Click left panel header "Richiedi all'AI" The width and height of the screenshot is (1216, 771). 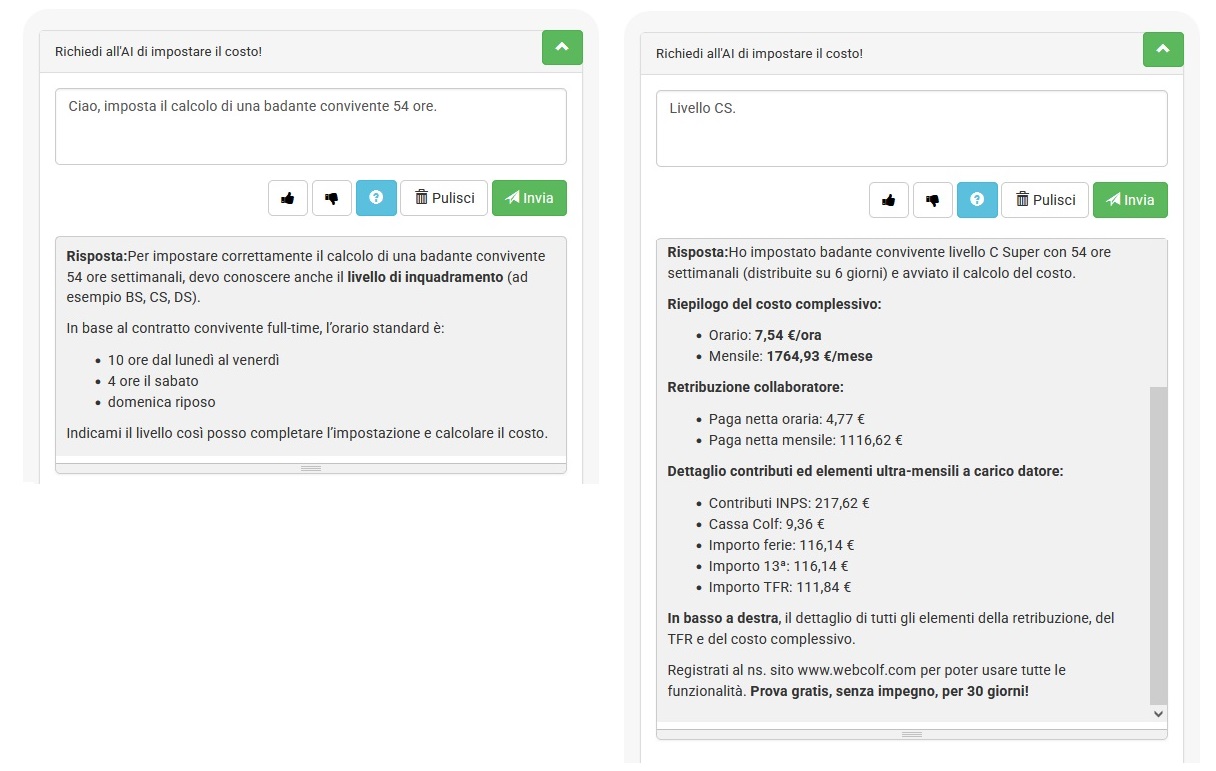pos(159,51)
